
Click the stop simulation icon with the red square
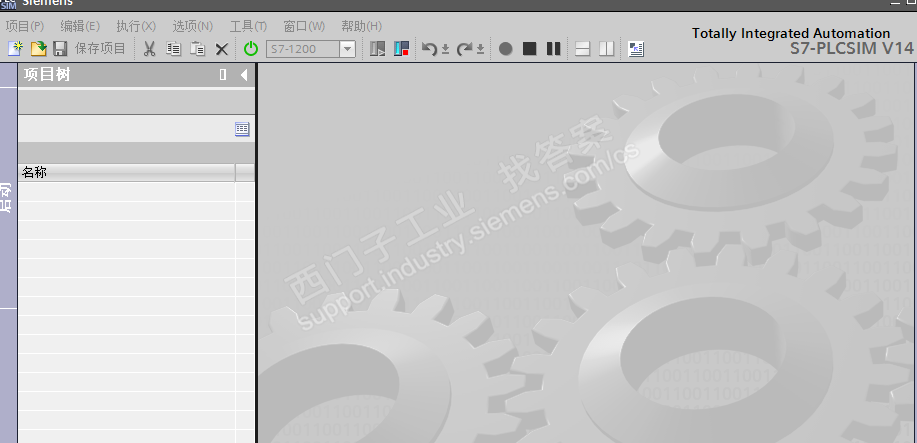click(401, 49)
